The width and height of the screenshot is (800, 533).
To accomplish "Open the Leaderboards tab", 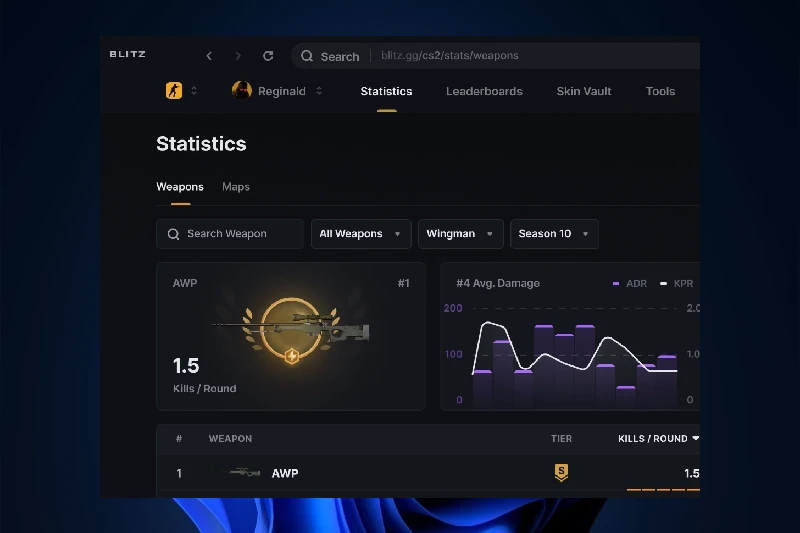I will (x=484, y=91).
